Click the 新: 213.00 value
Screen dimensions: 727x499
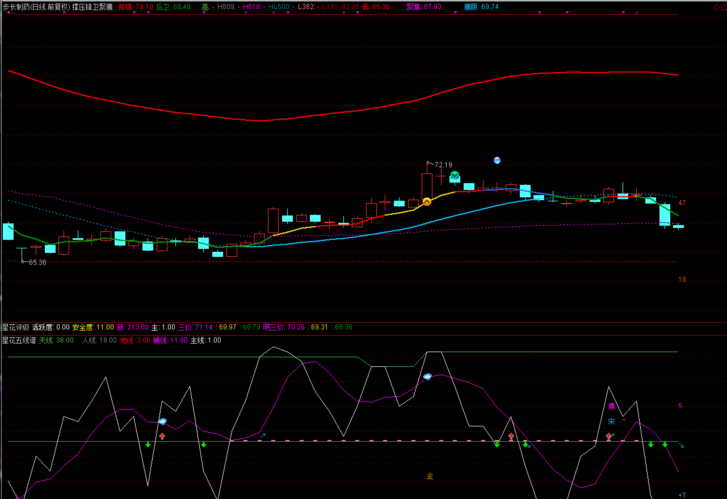[133, 327]
